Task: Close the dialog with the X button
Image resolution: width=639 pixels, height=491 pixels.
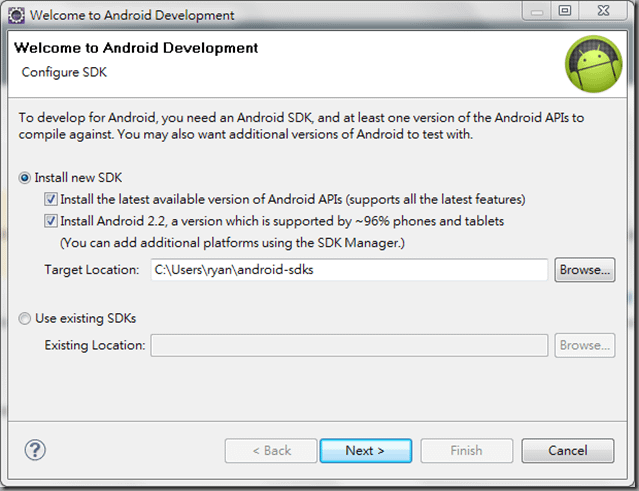Action: tap(603, 11)
